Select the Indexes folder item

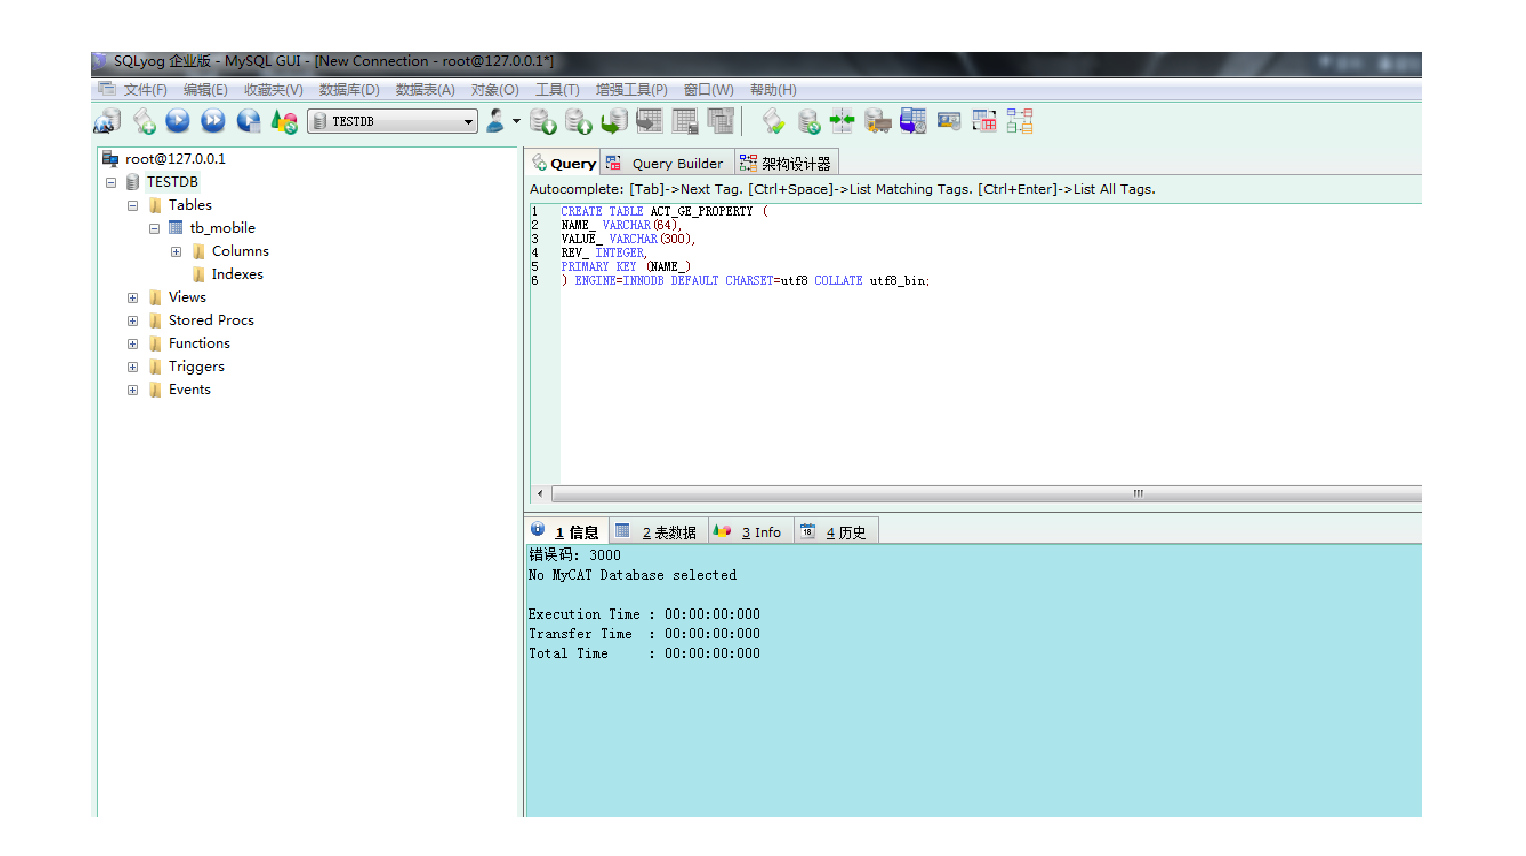coord(237,274)
